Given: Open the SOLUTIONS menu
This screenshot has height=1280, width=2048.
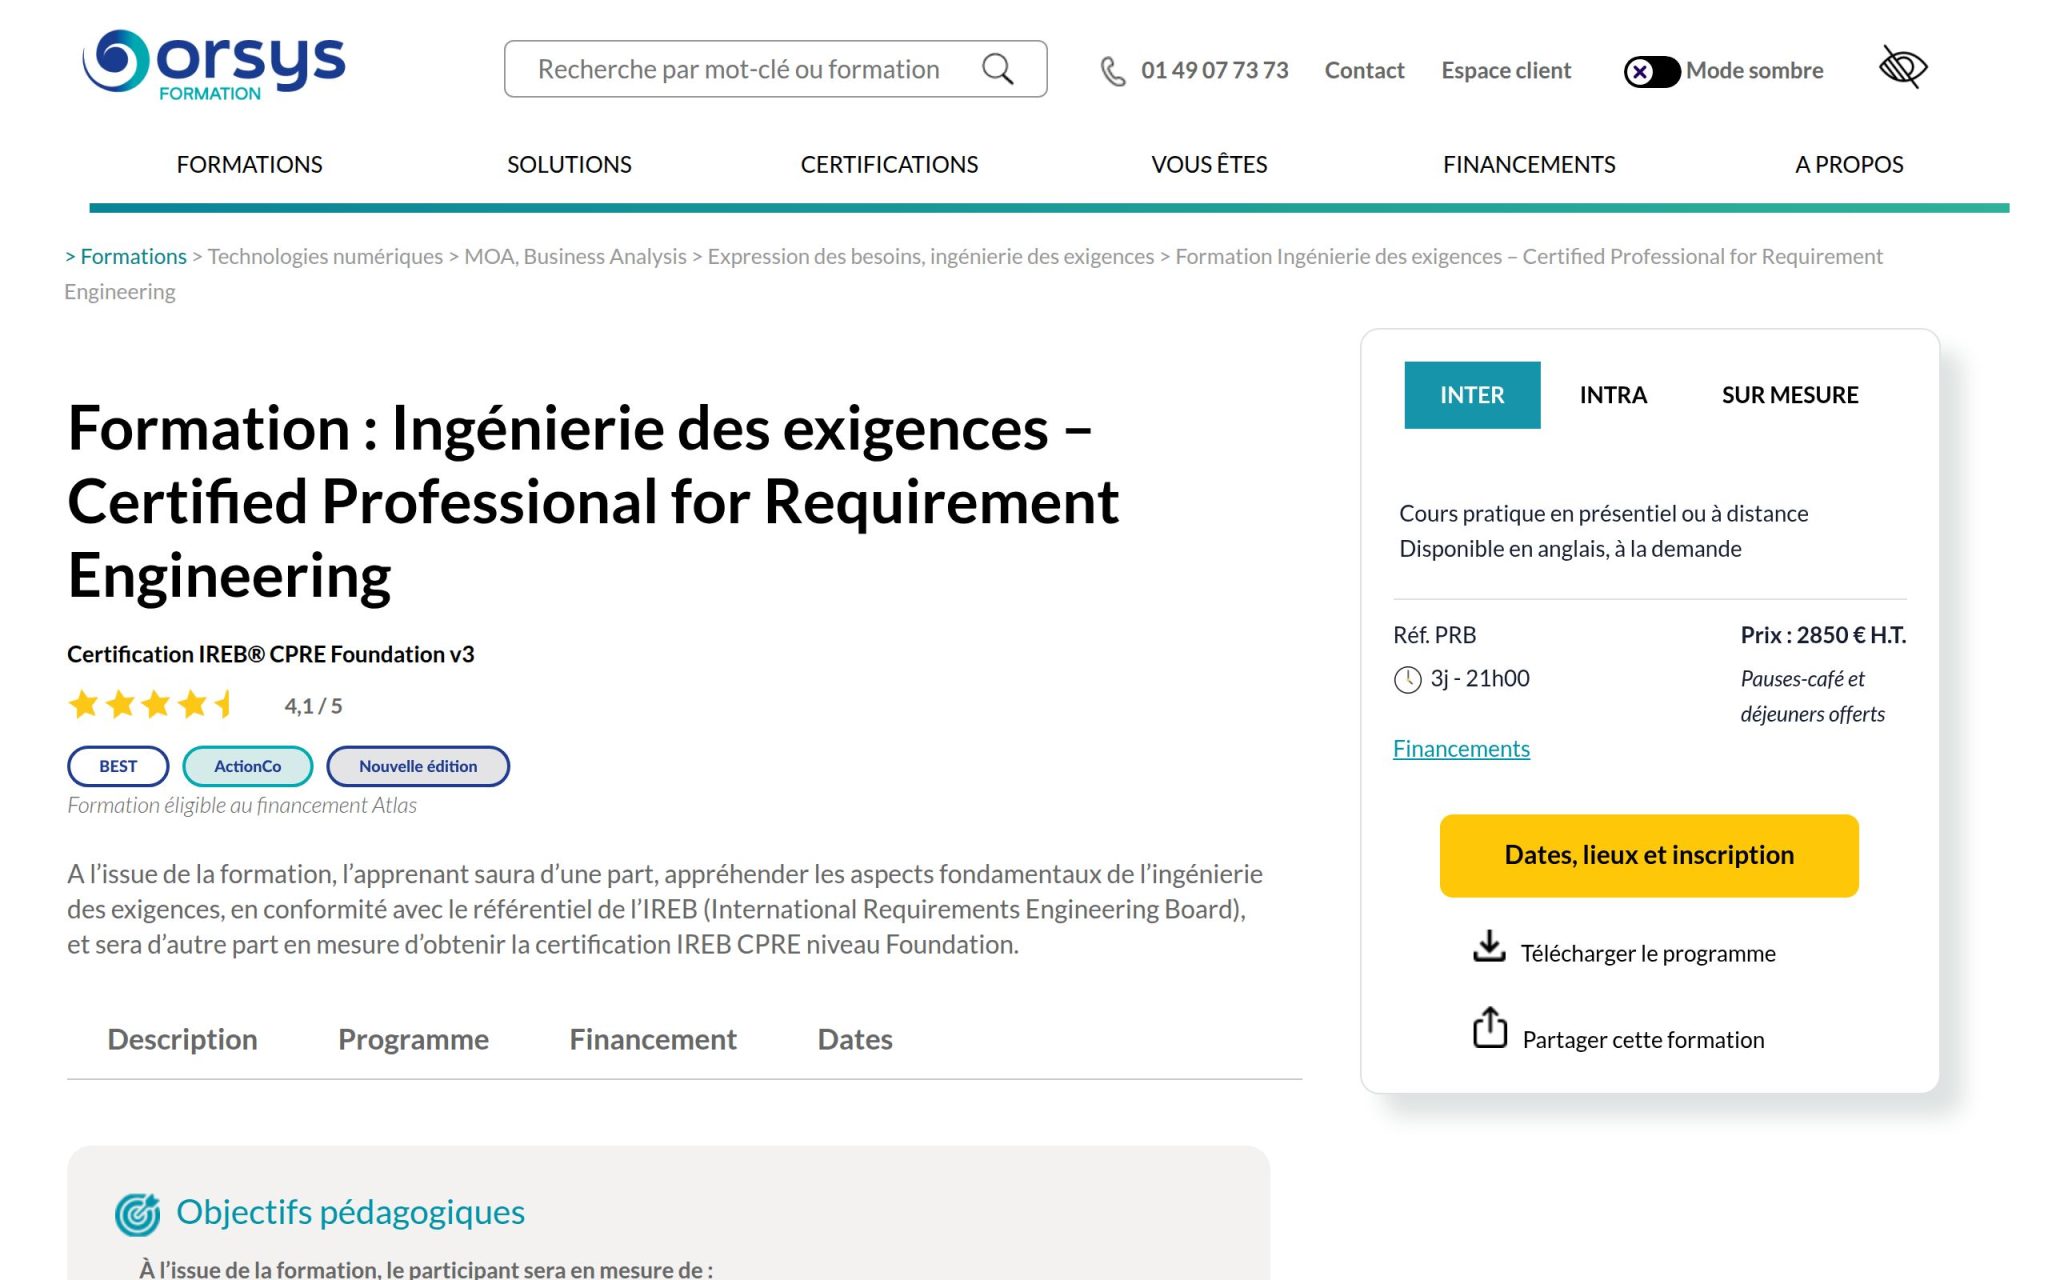Looking at the screenshot, I should [569, 165].
